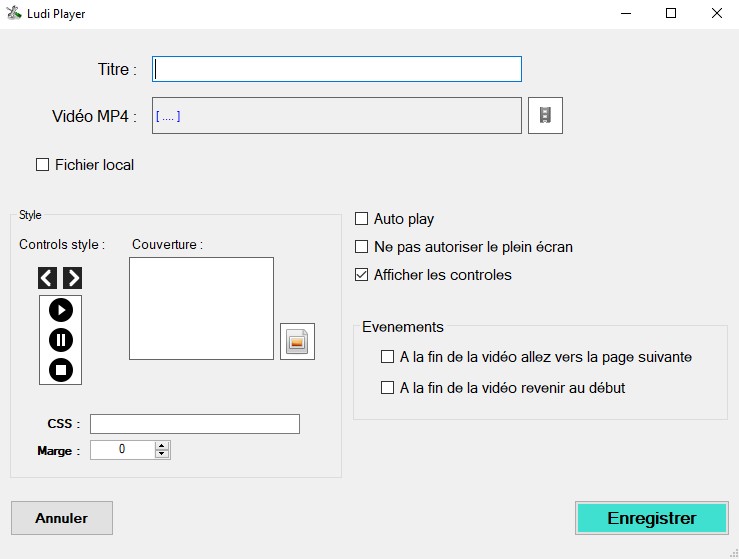Viewport: 739px width, 559px height.
Task: Decrease Marge value with down arrow
Action: (162, 454)
